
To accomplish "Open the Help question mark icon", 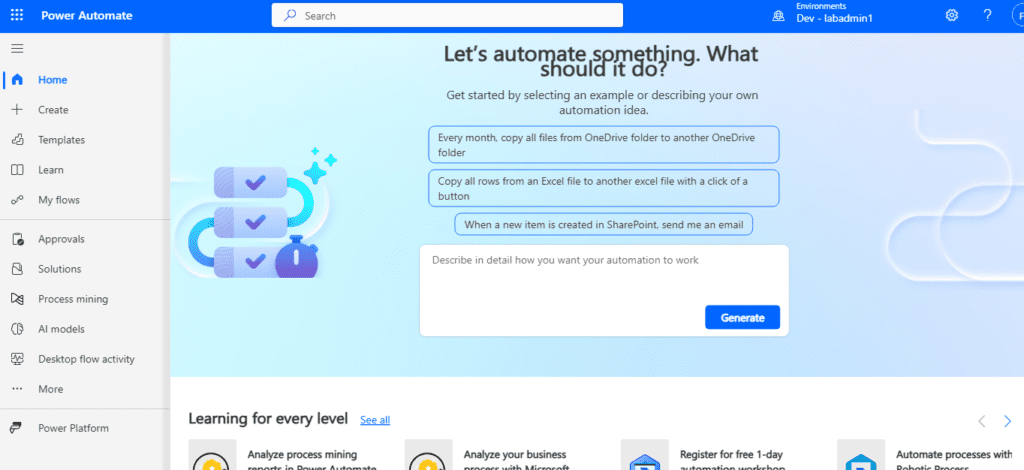I will pyautogui.click(x=987, y=16).
